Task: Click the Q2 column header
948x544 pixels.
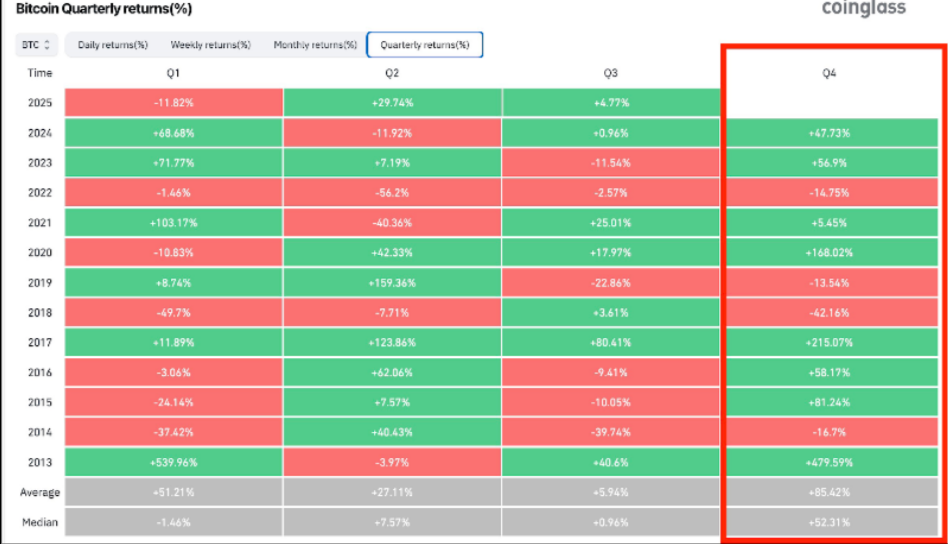Action: tap(392, 73)
